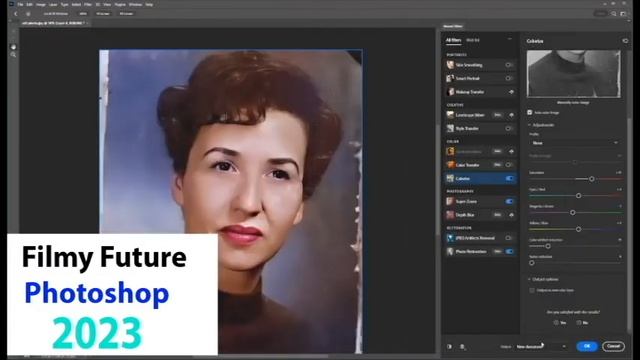Click the Photo Restoration filter thumbnail icon

450,251
